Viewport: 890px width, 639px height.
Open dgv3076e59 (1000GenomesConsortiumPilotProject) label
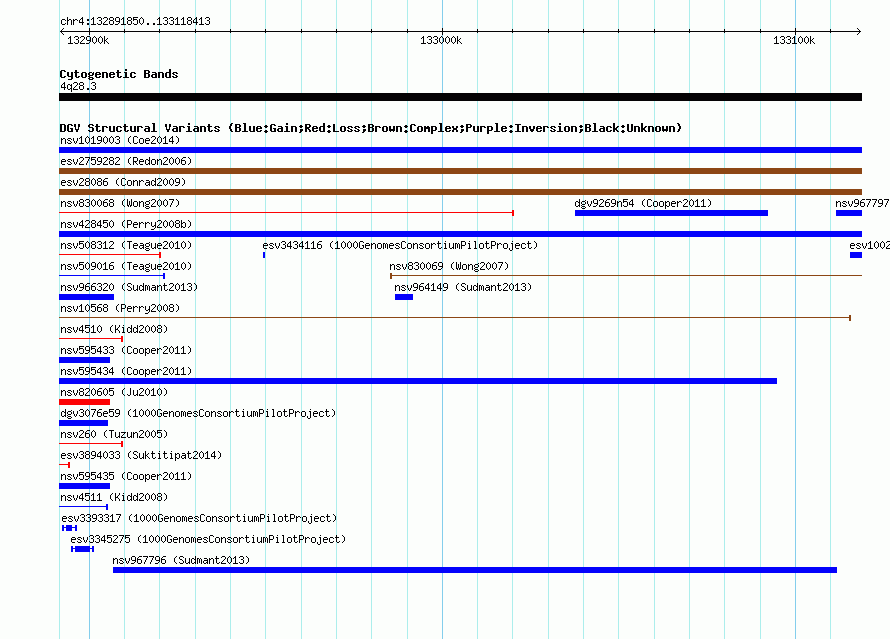pyautogui.click(x=198, y=413)
